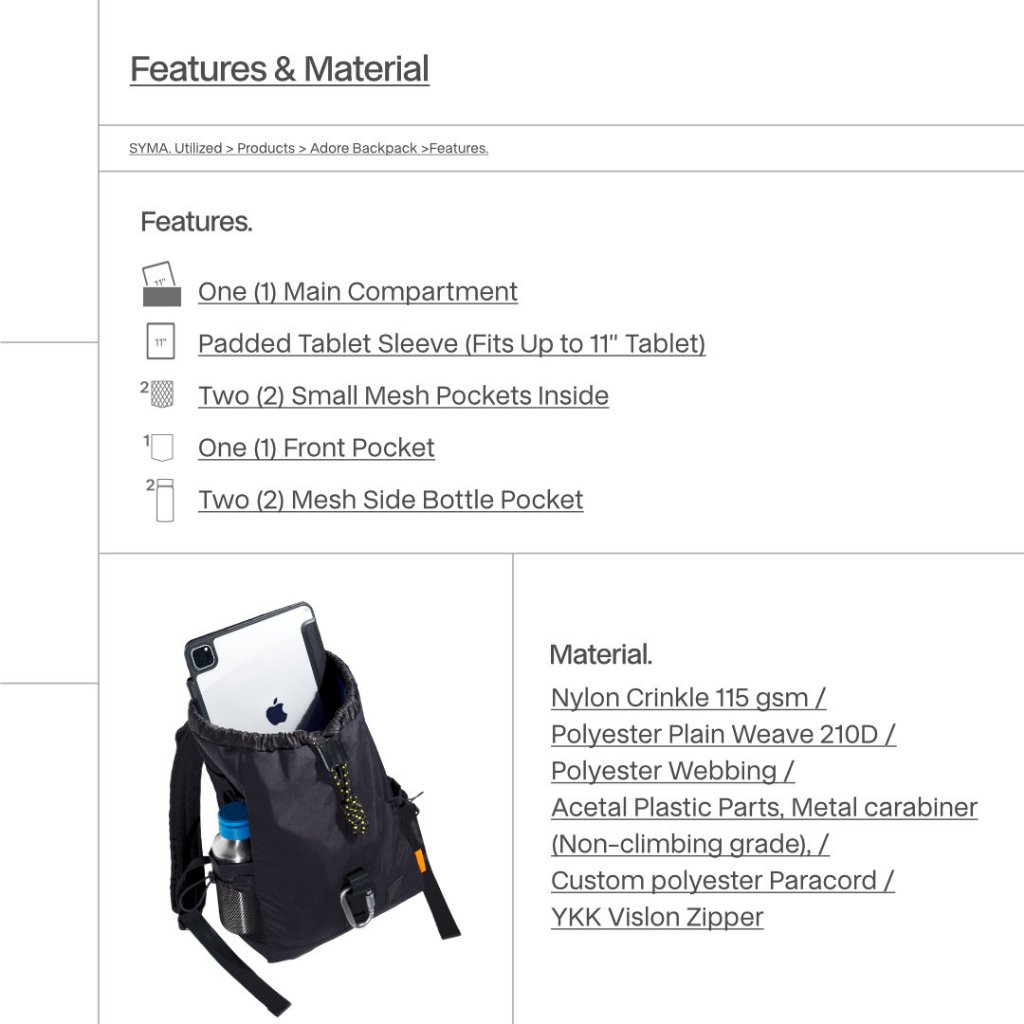
Task: Open YKK Vislon Zipper link
Action: [657, 917]
